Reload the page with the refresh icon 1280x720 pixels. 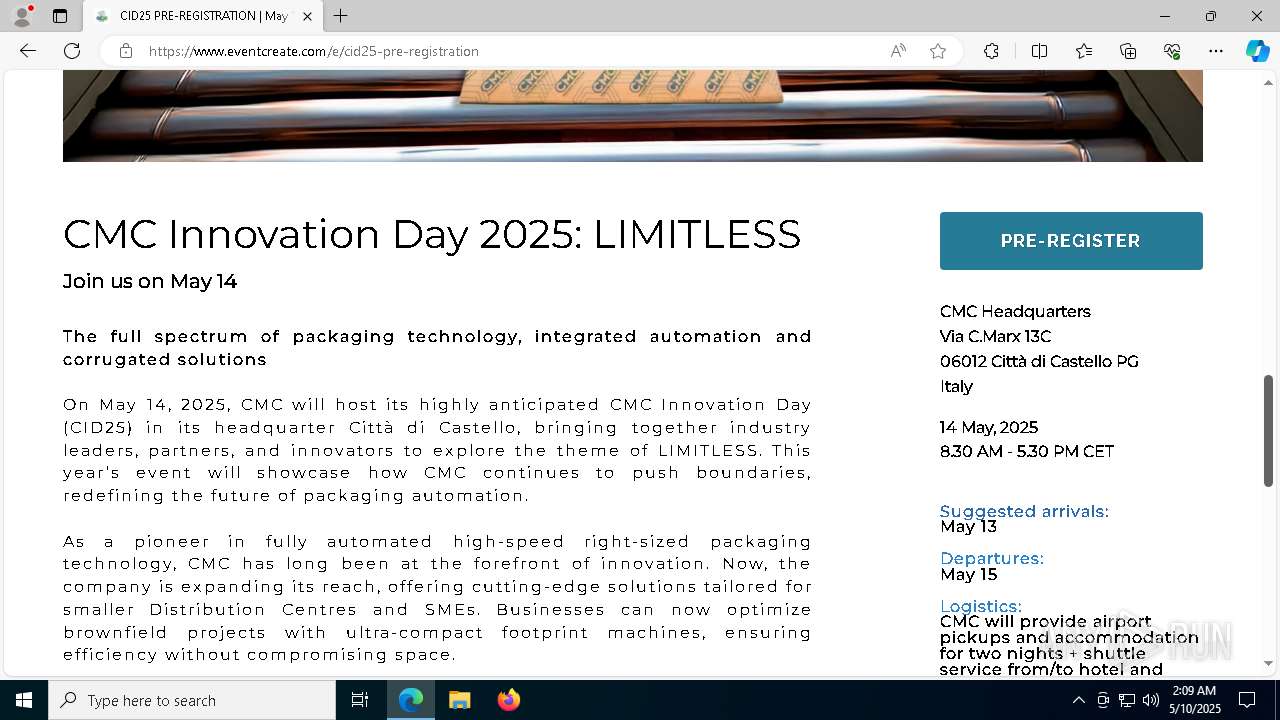click(72, 51)
